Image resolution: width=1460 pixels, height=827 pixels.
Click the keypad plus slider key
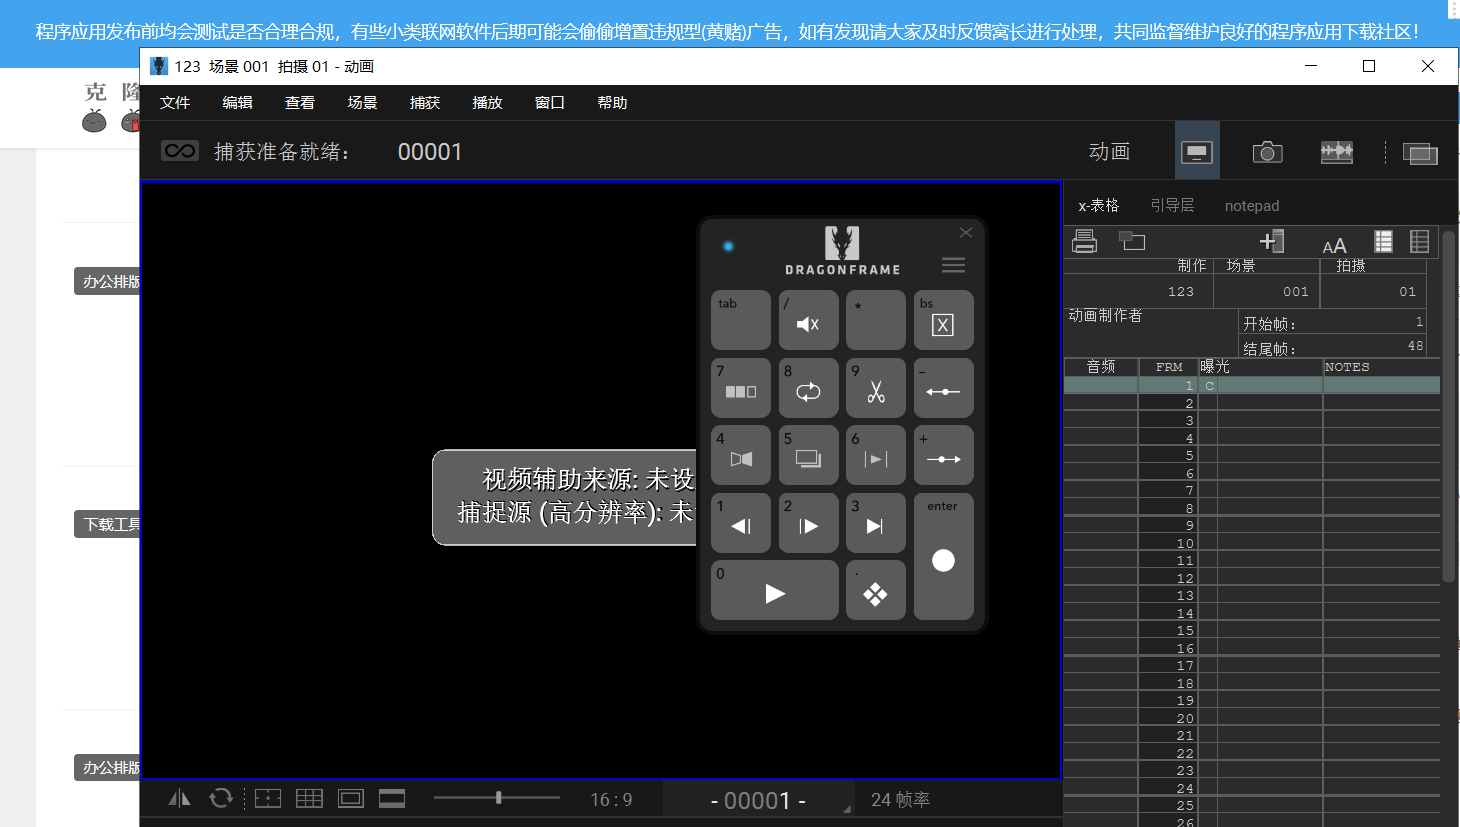pos(944,455)
